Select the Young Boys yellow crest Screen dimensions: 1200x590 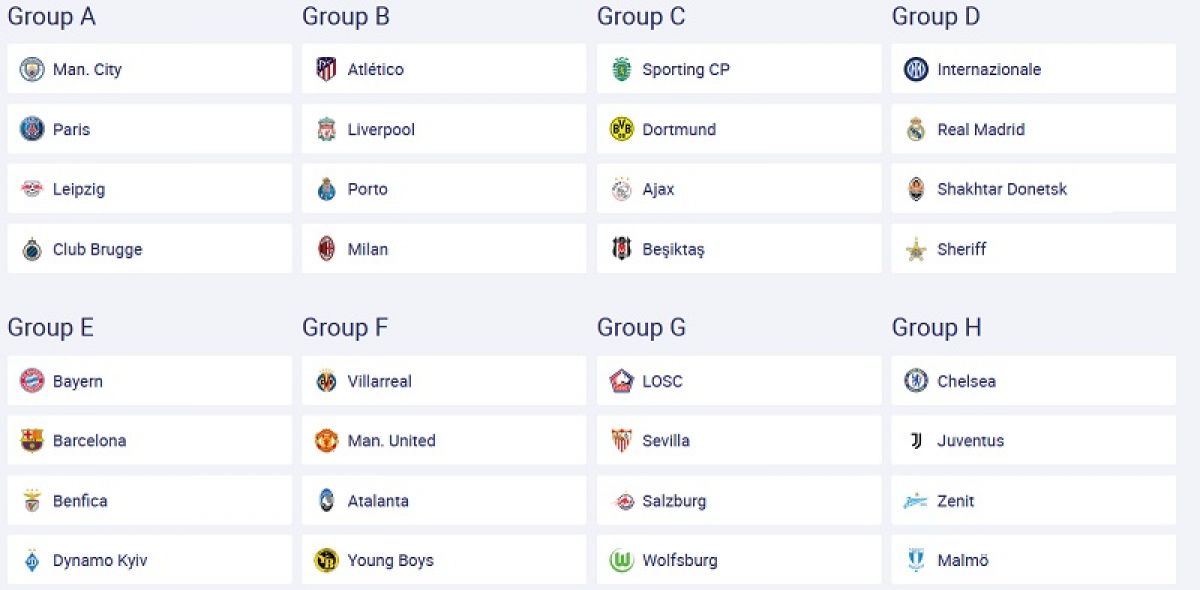click(x=327, y=561)
